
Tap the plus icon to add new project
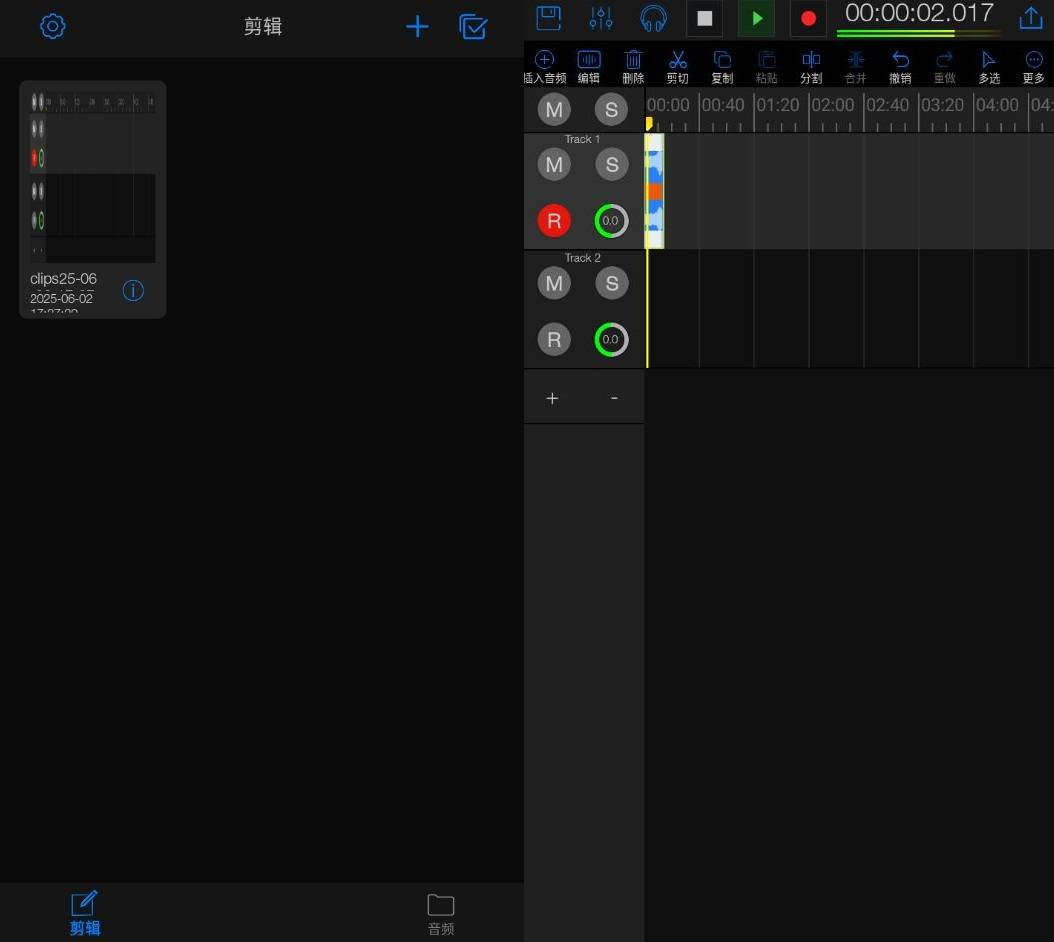tap(417, 27)
